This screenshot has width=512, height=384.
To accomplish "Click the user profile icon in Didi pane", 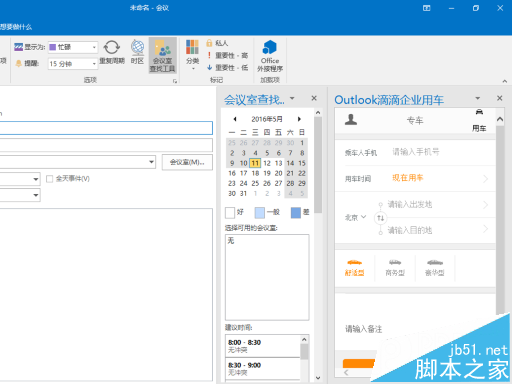I will [x=351, y=119].
